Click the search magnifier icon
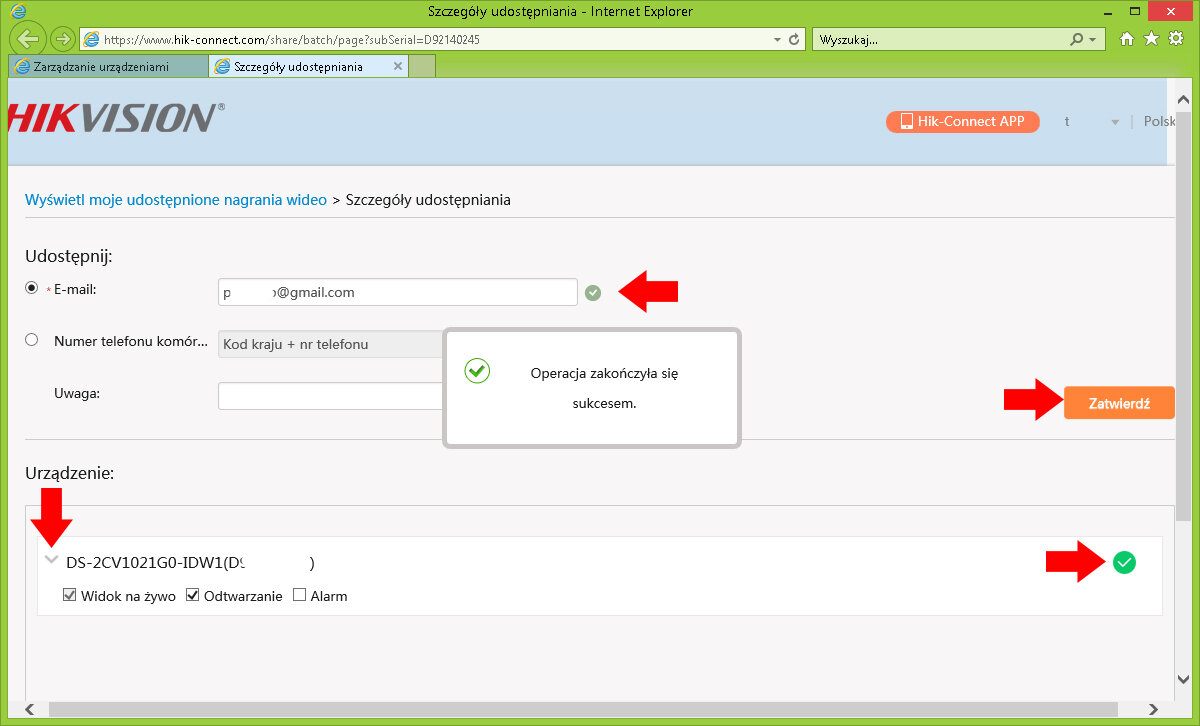 point(1076,40)
